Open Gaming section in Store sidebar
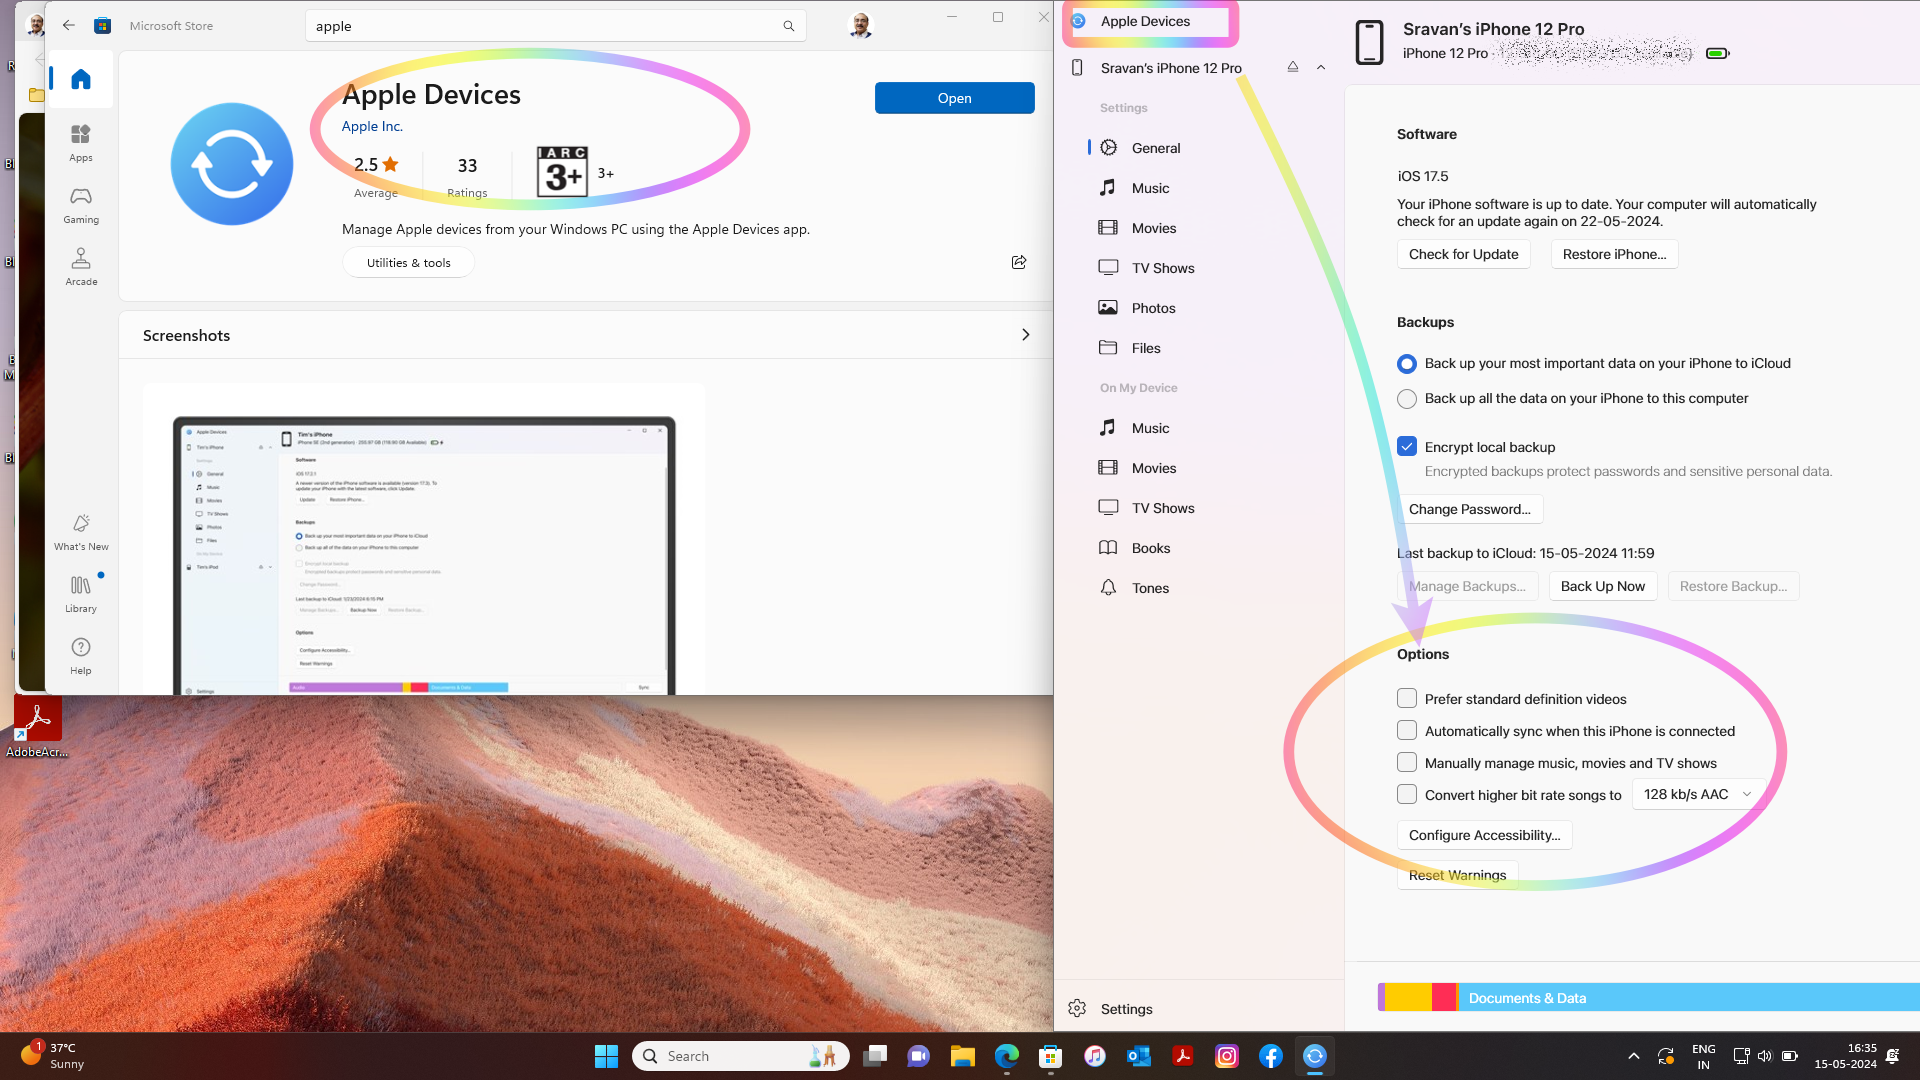This screenshot has width=1920, height=1080. [x=81, y=204]
